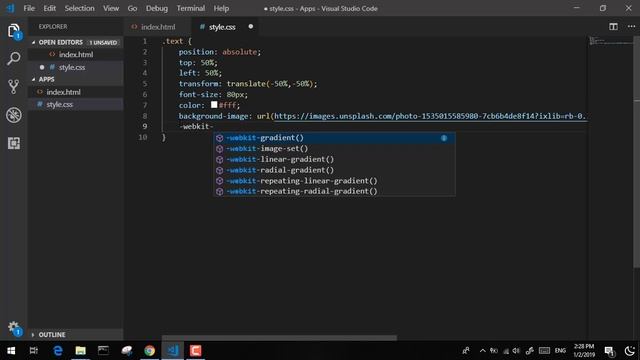The height and width of the screenshot is (360, 640).
Task: Switch to the index.html editor tab
Action: click(x=157, y=27)
